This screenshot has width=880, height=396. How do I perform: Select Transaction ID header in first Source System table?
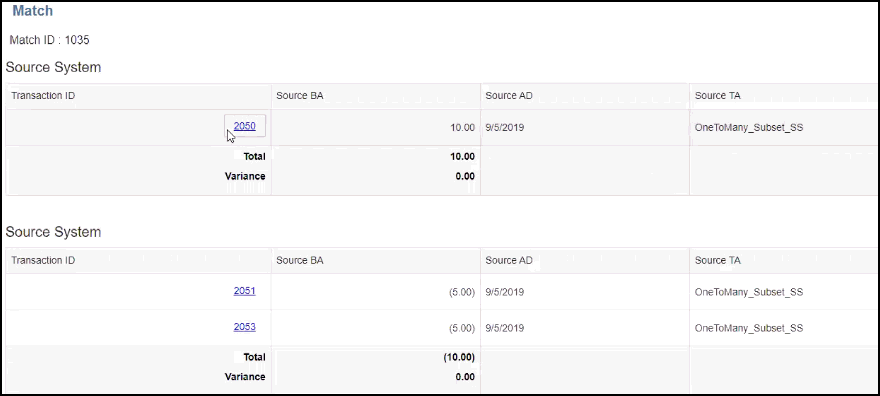tap(43, 95)
